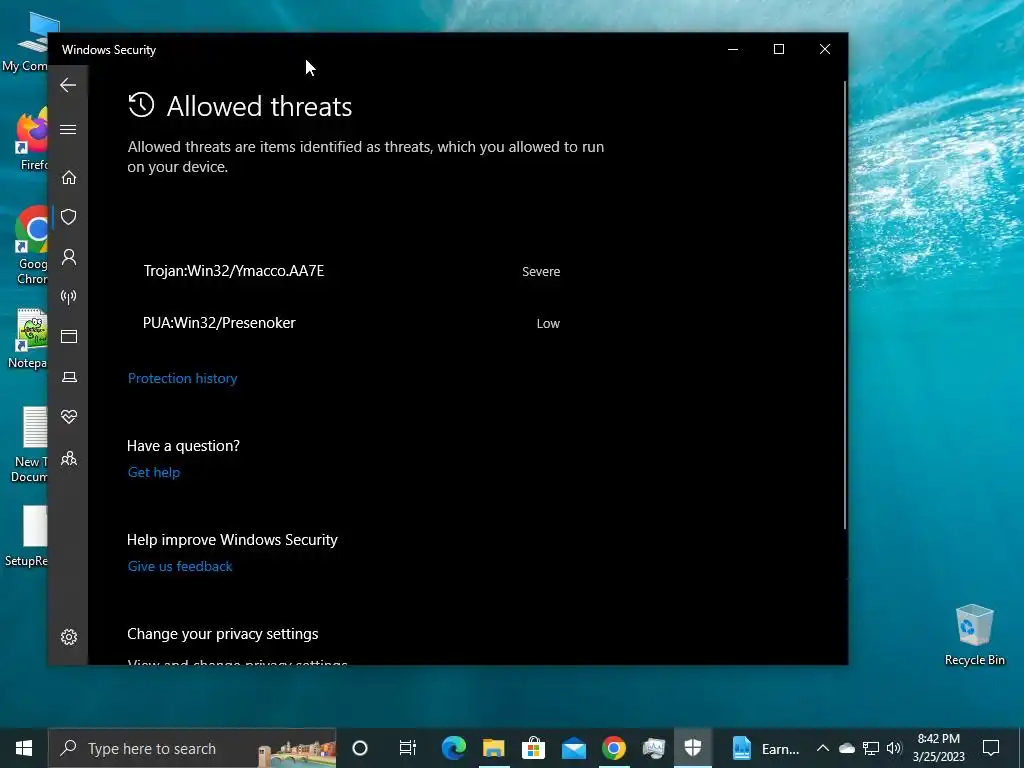Open Device security laptop icon
This screenshot has height=768, width=1024.
coord(69,377)
